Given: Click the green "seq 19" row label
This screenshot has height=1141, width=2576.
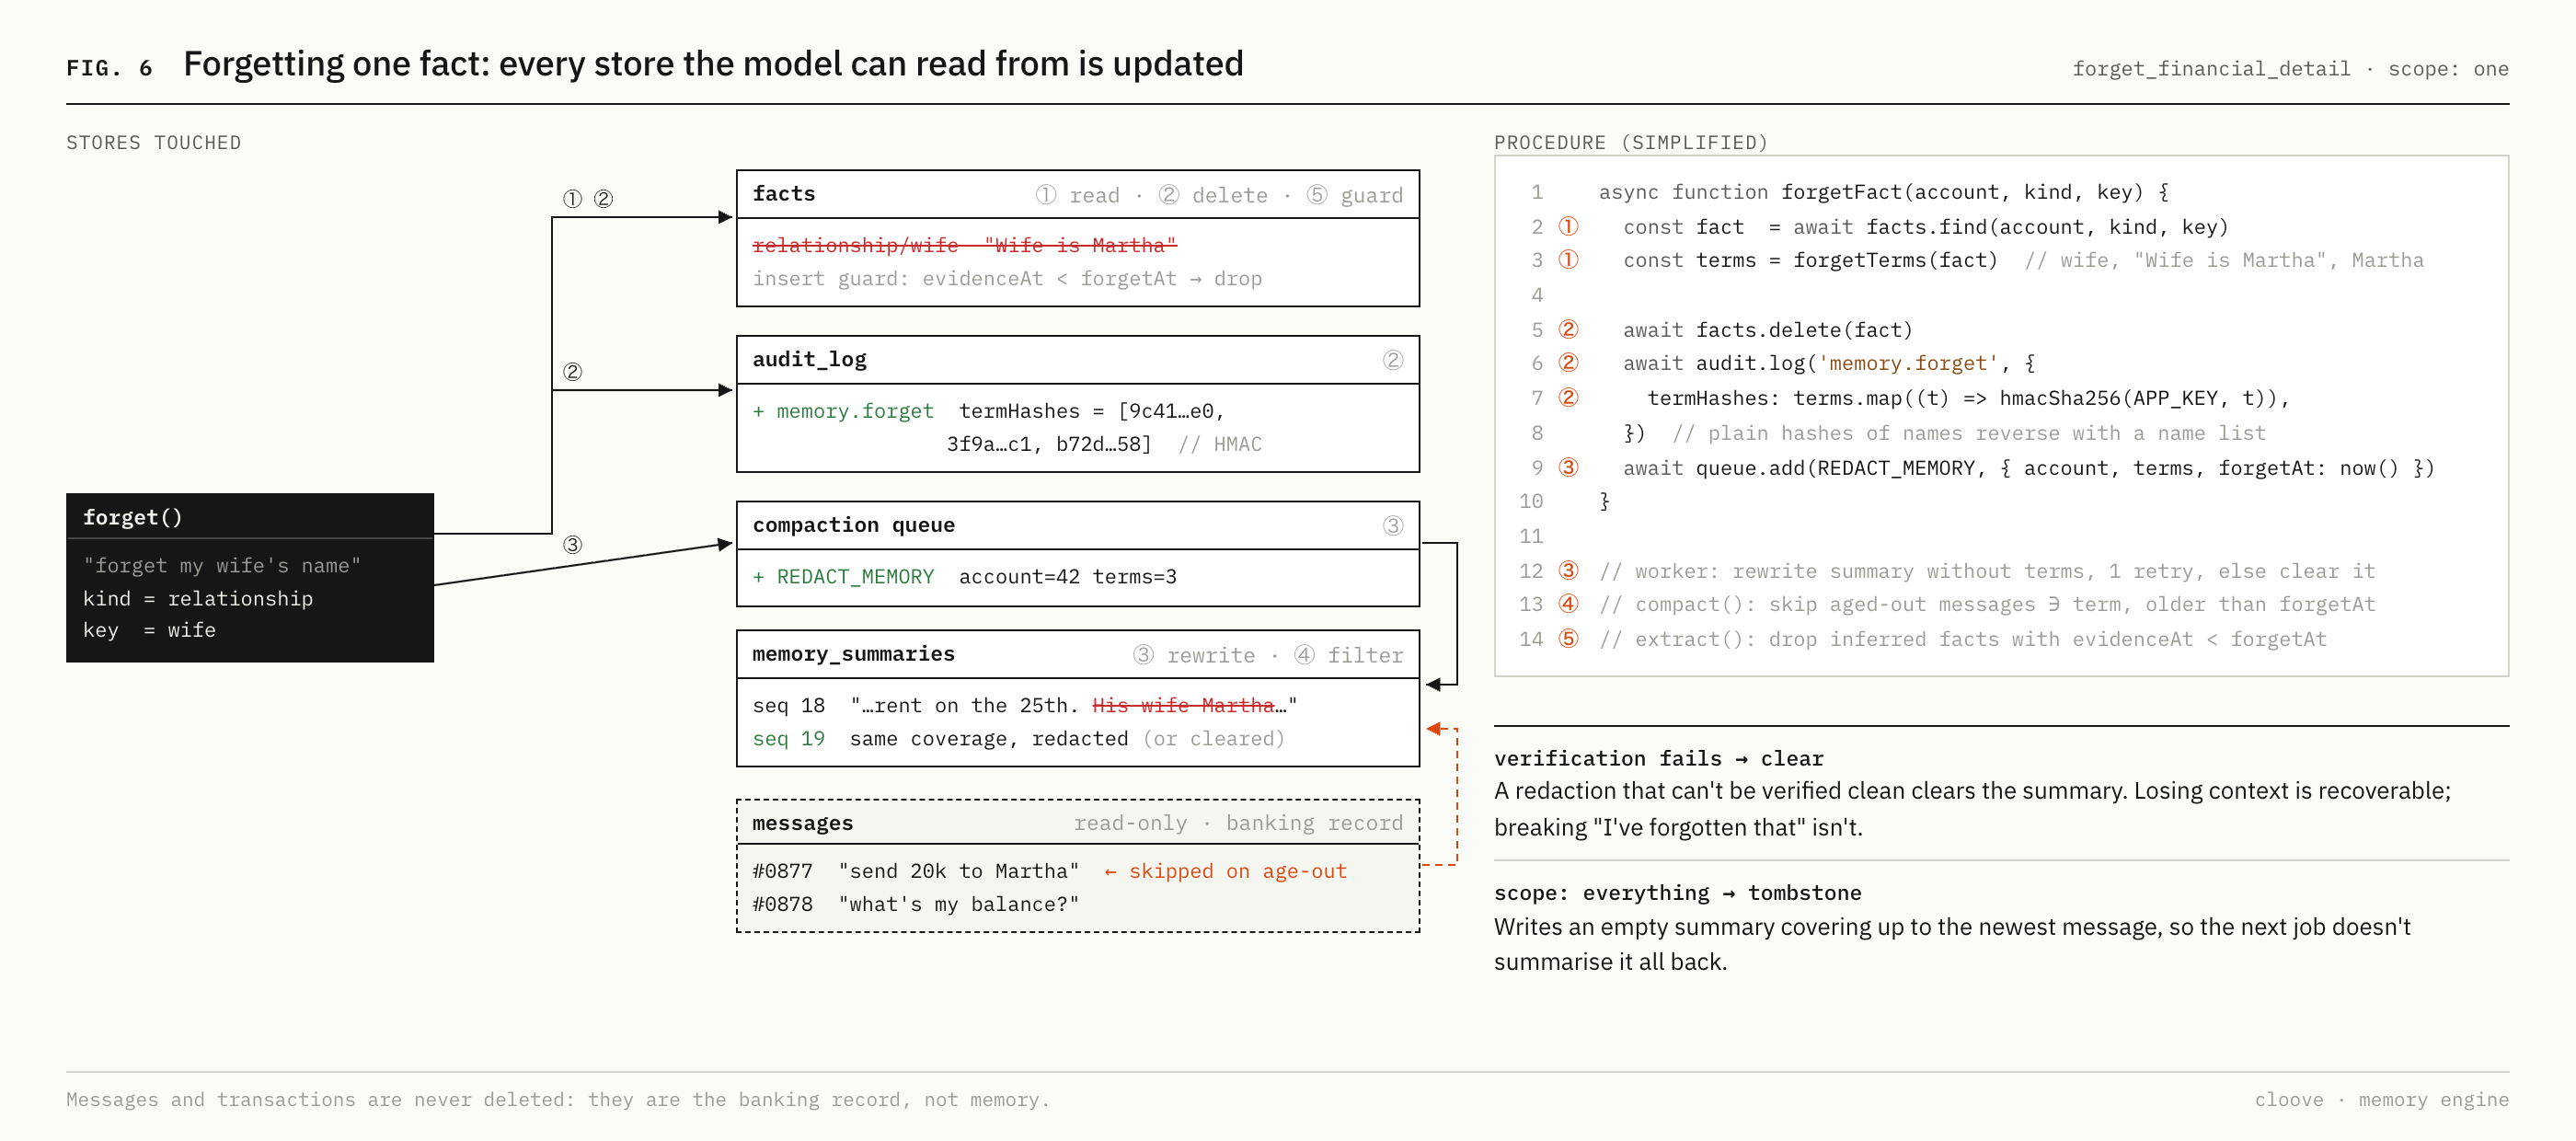Looking at the screenshot, I should [789, 738].
